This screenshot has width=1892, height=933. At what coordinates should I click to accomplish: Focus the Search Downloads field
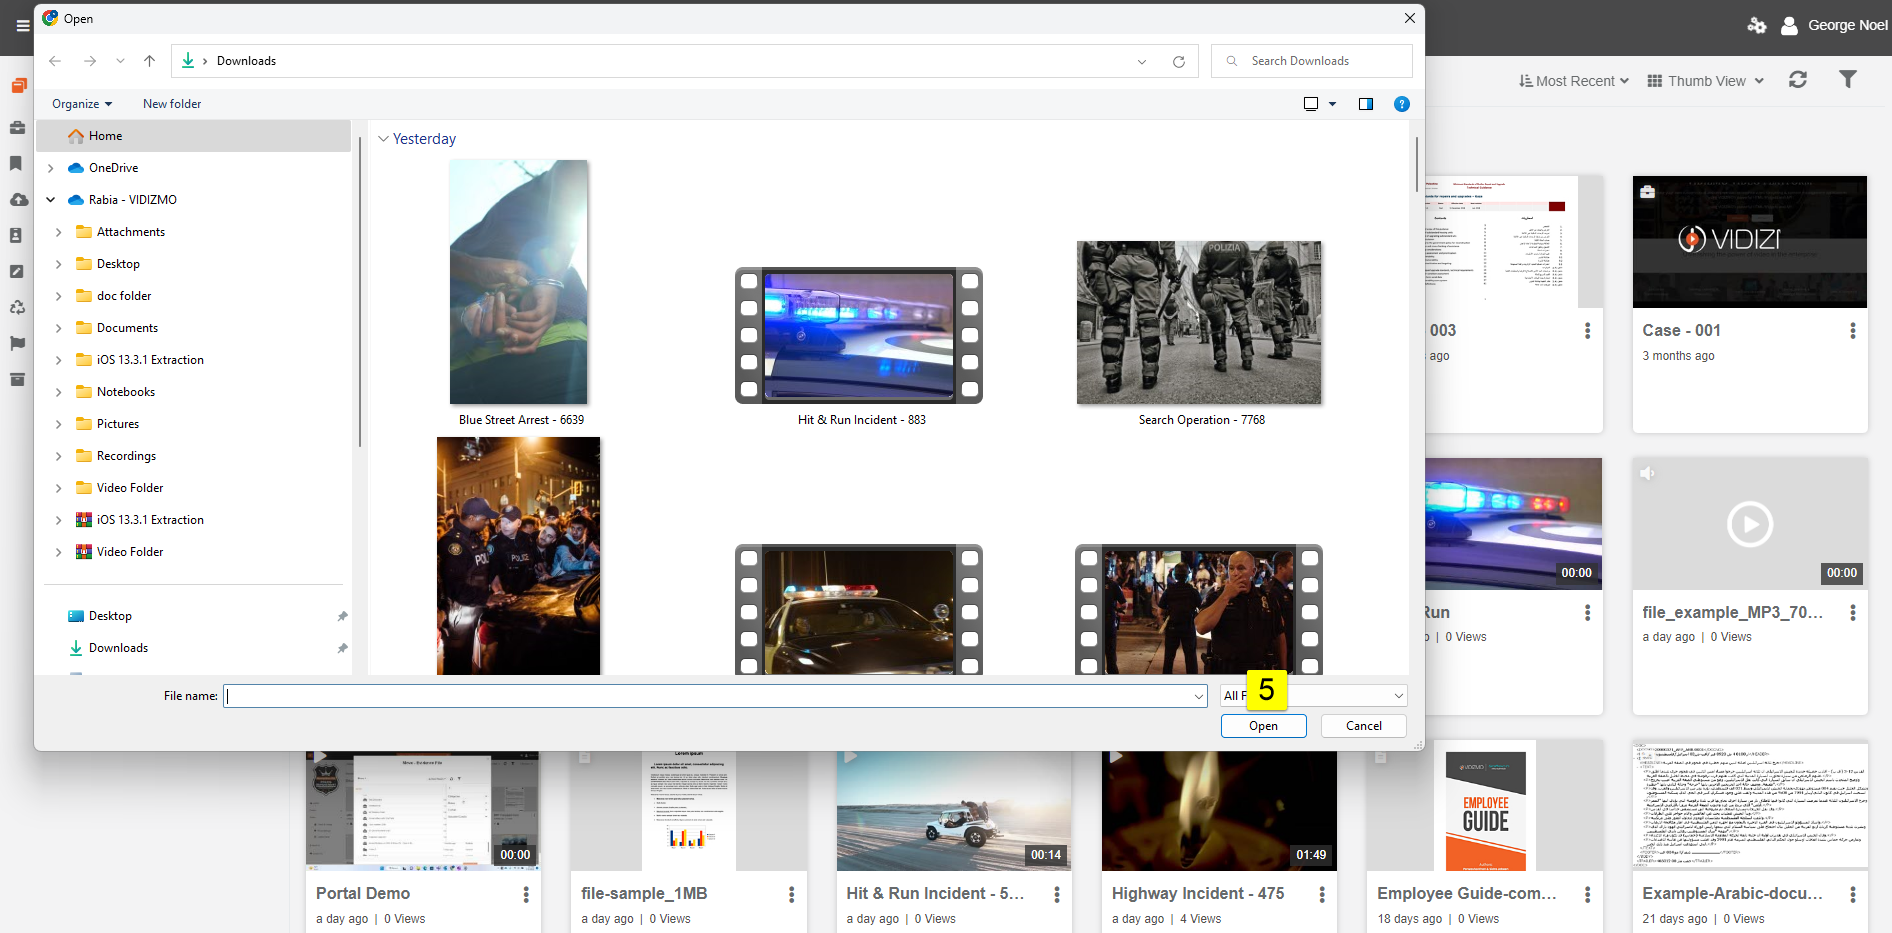[x=1312, y=61]
